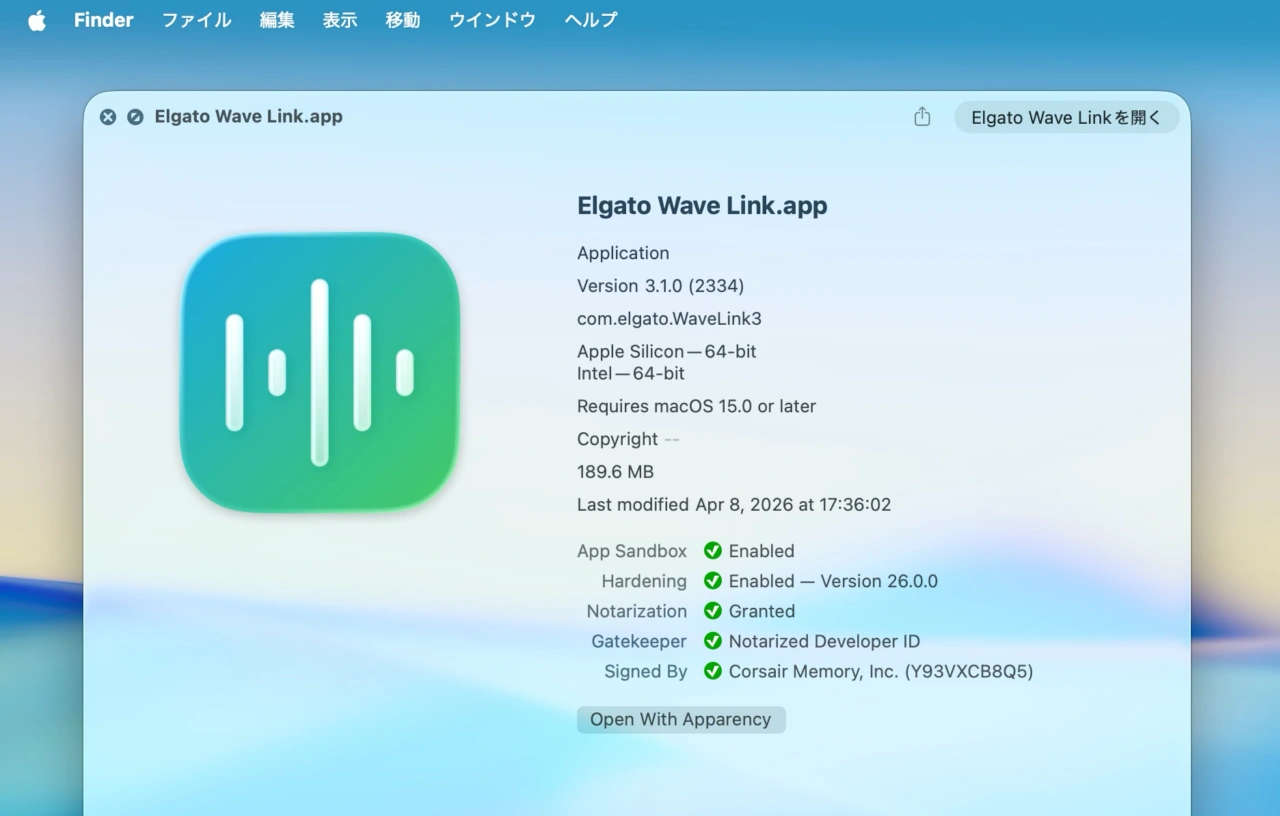Open the 編集 menu
1280x816 pixels.
coord(277,19)
